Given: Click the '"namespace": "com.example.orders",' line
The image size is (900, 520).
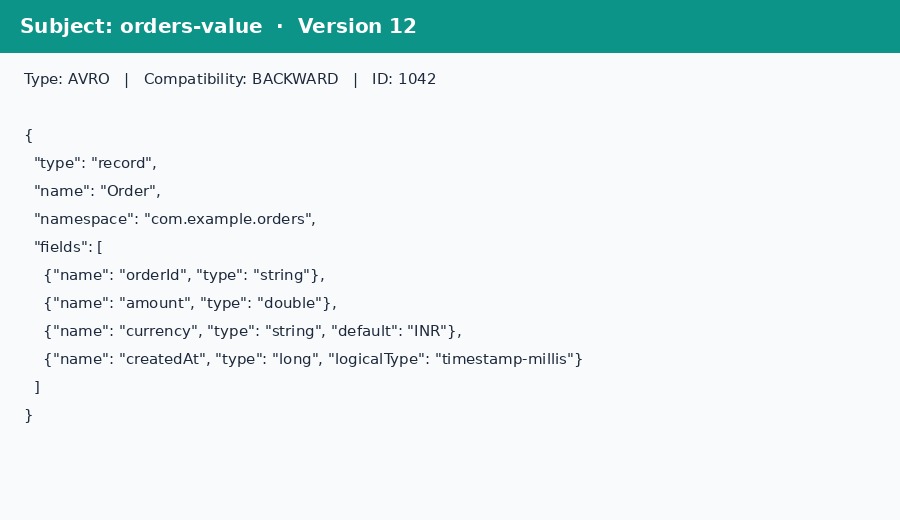Looking at the screenshot, I should (175, 219).
